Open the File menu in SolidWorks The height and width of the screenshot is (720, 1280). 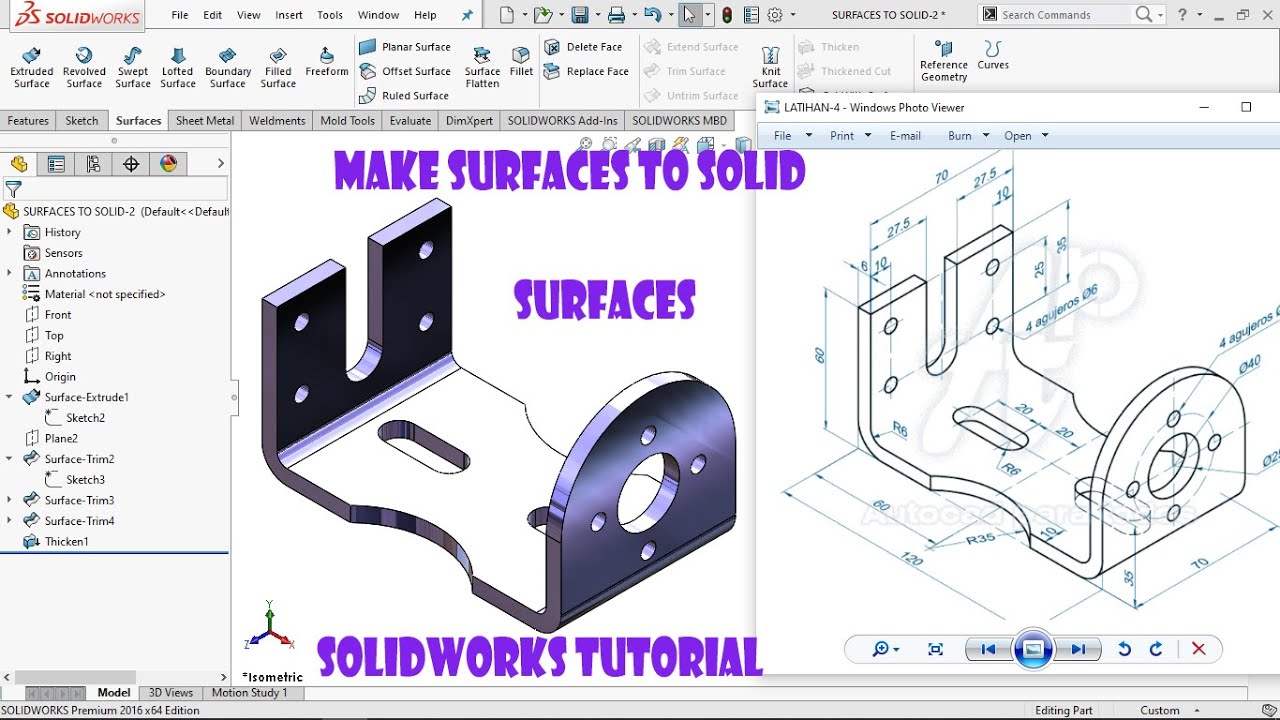tap(179, 15)
